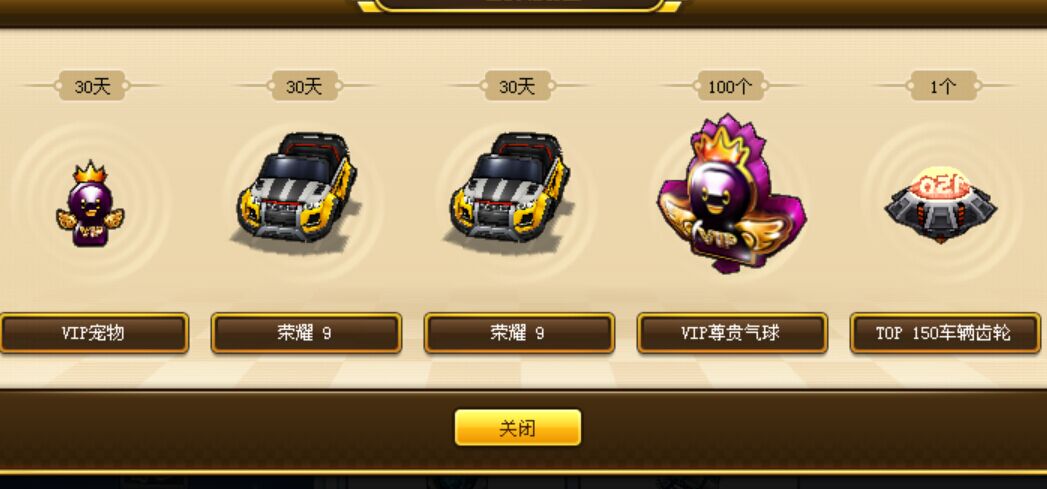1047x489 pixels.
Task: Select the 荣耀 9 car beside the VIP pet
Action: (296, 189)
